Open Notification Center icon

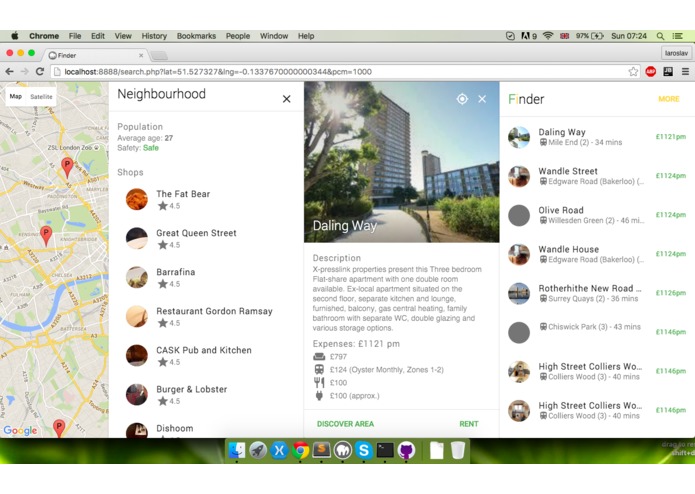tap(677, 36)
